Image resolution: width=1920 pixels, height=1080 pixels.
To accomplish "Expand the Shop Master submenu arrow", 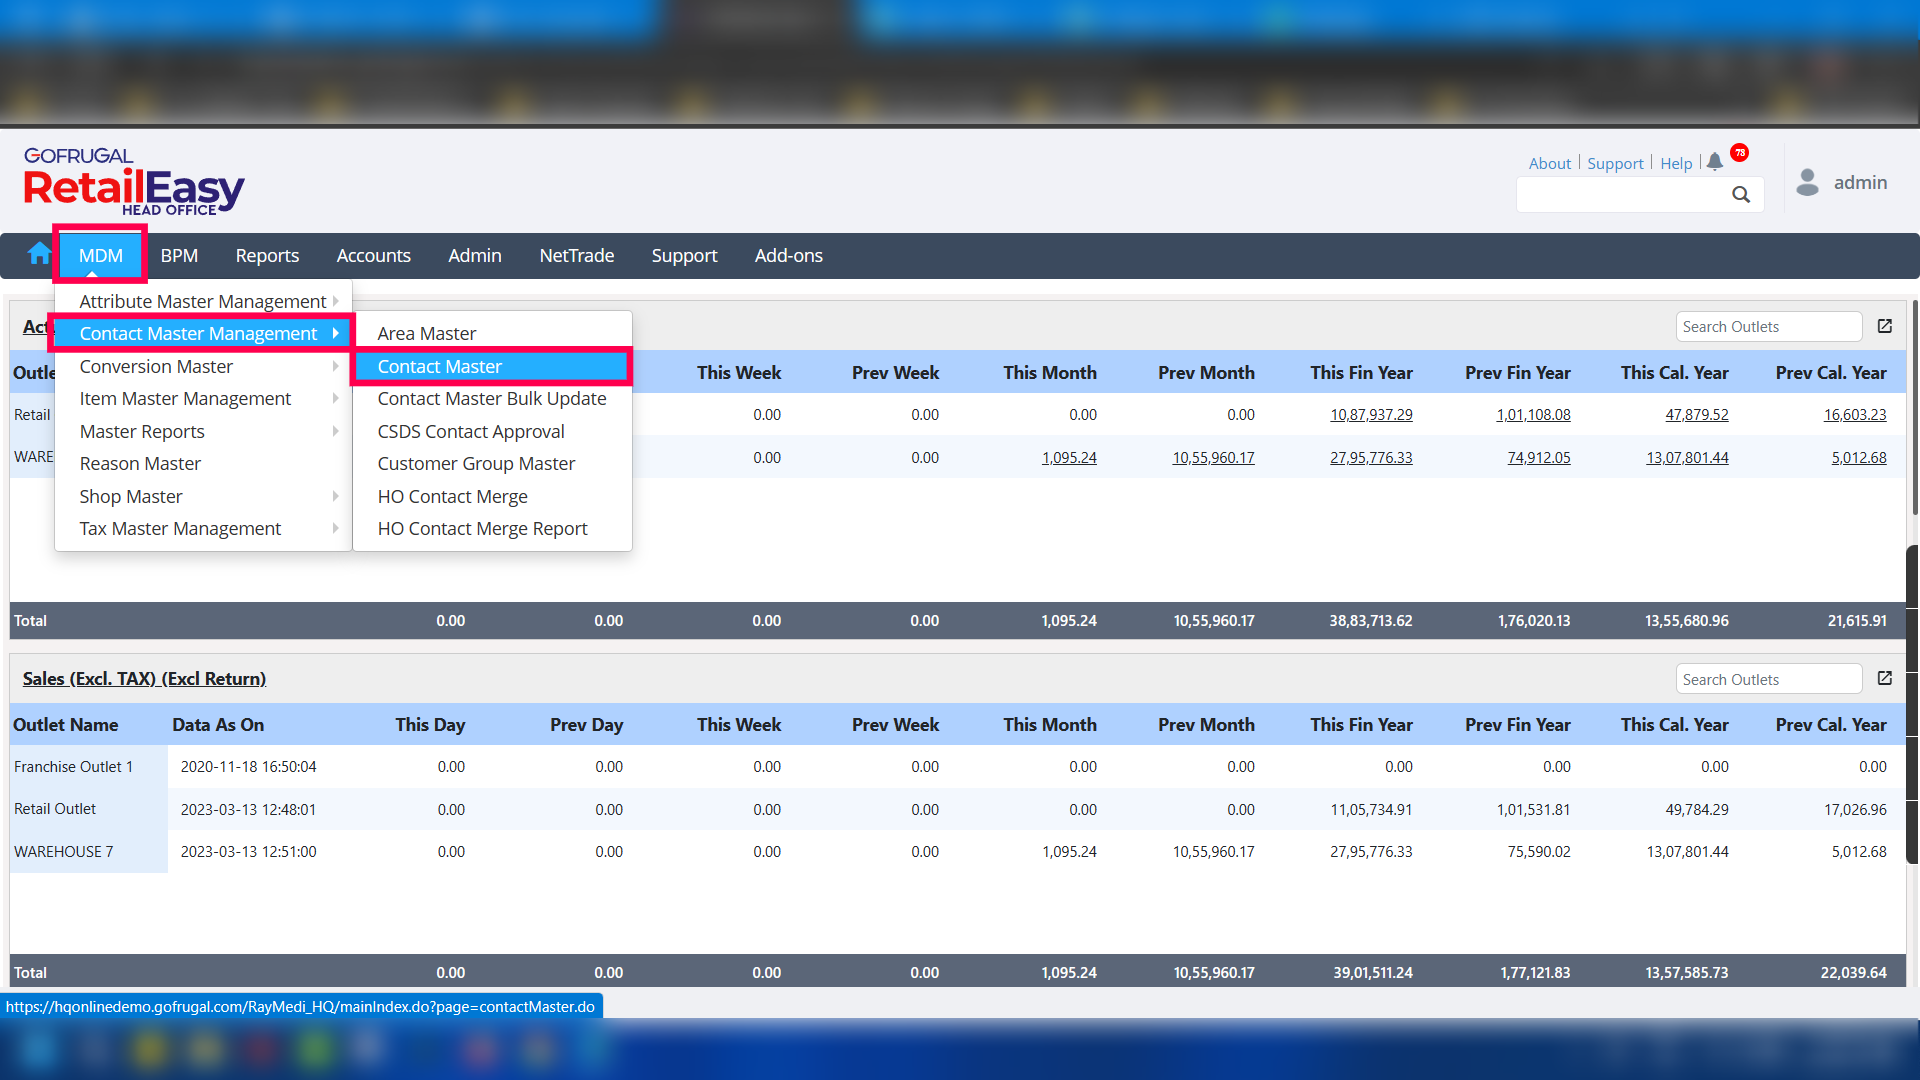I will [335, 496].
